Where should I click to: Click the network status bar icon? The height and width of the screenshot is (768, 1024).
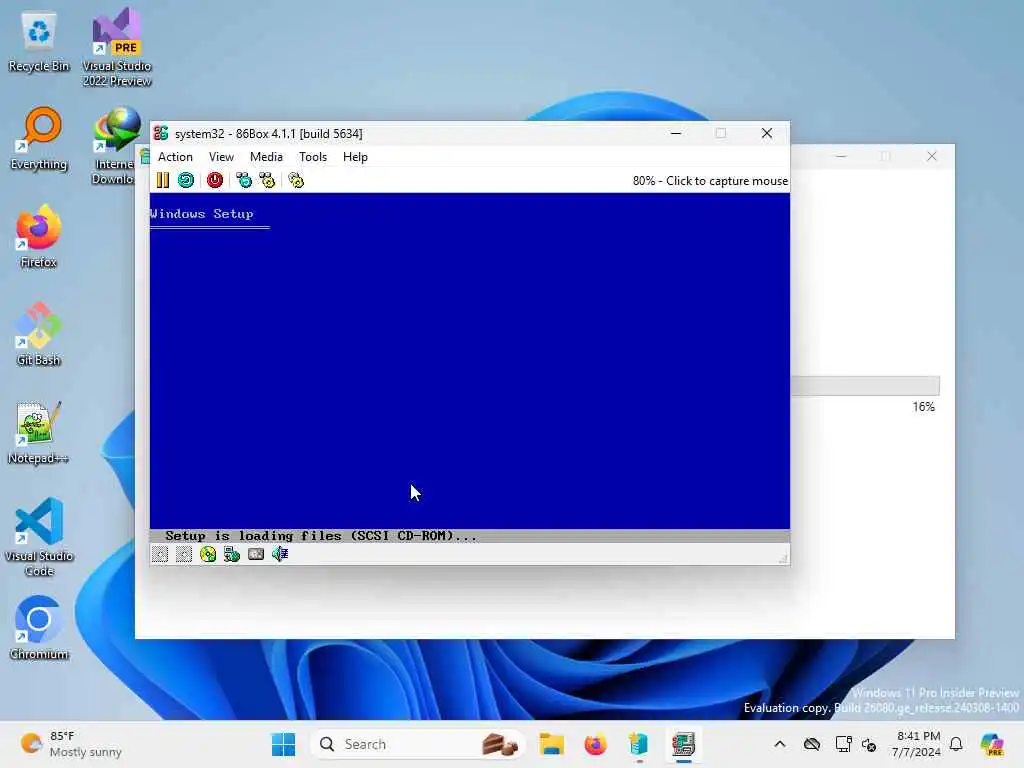[232, 554]
